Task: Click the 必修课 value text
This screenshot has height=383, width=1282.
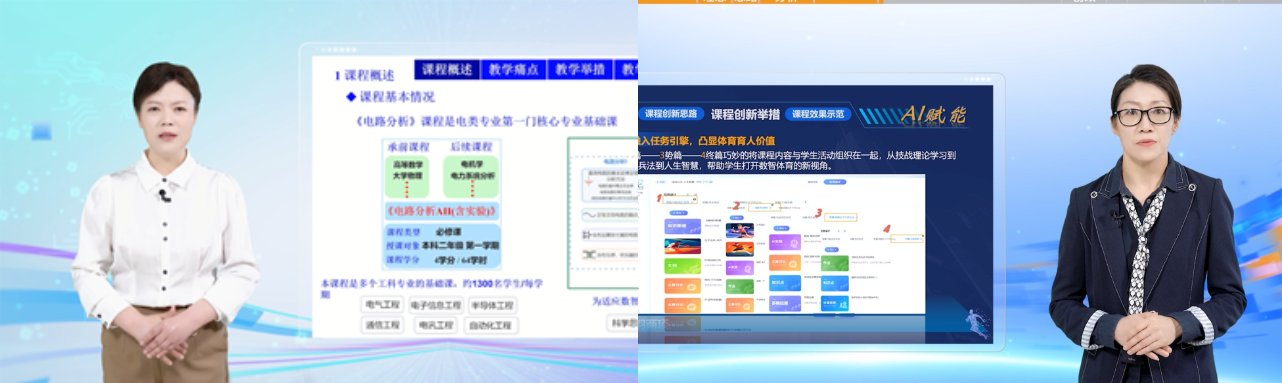Action: click(449, 232)
